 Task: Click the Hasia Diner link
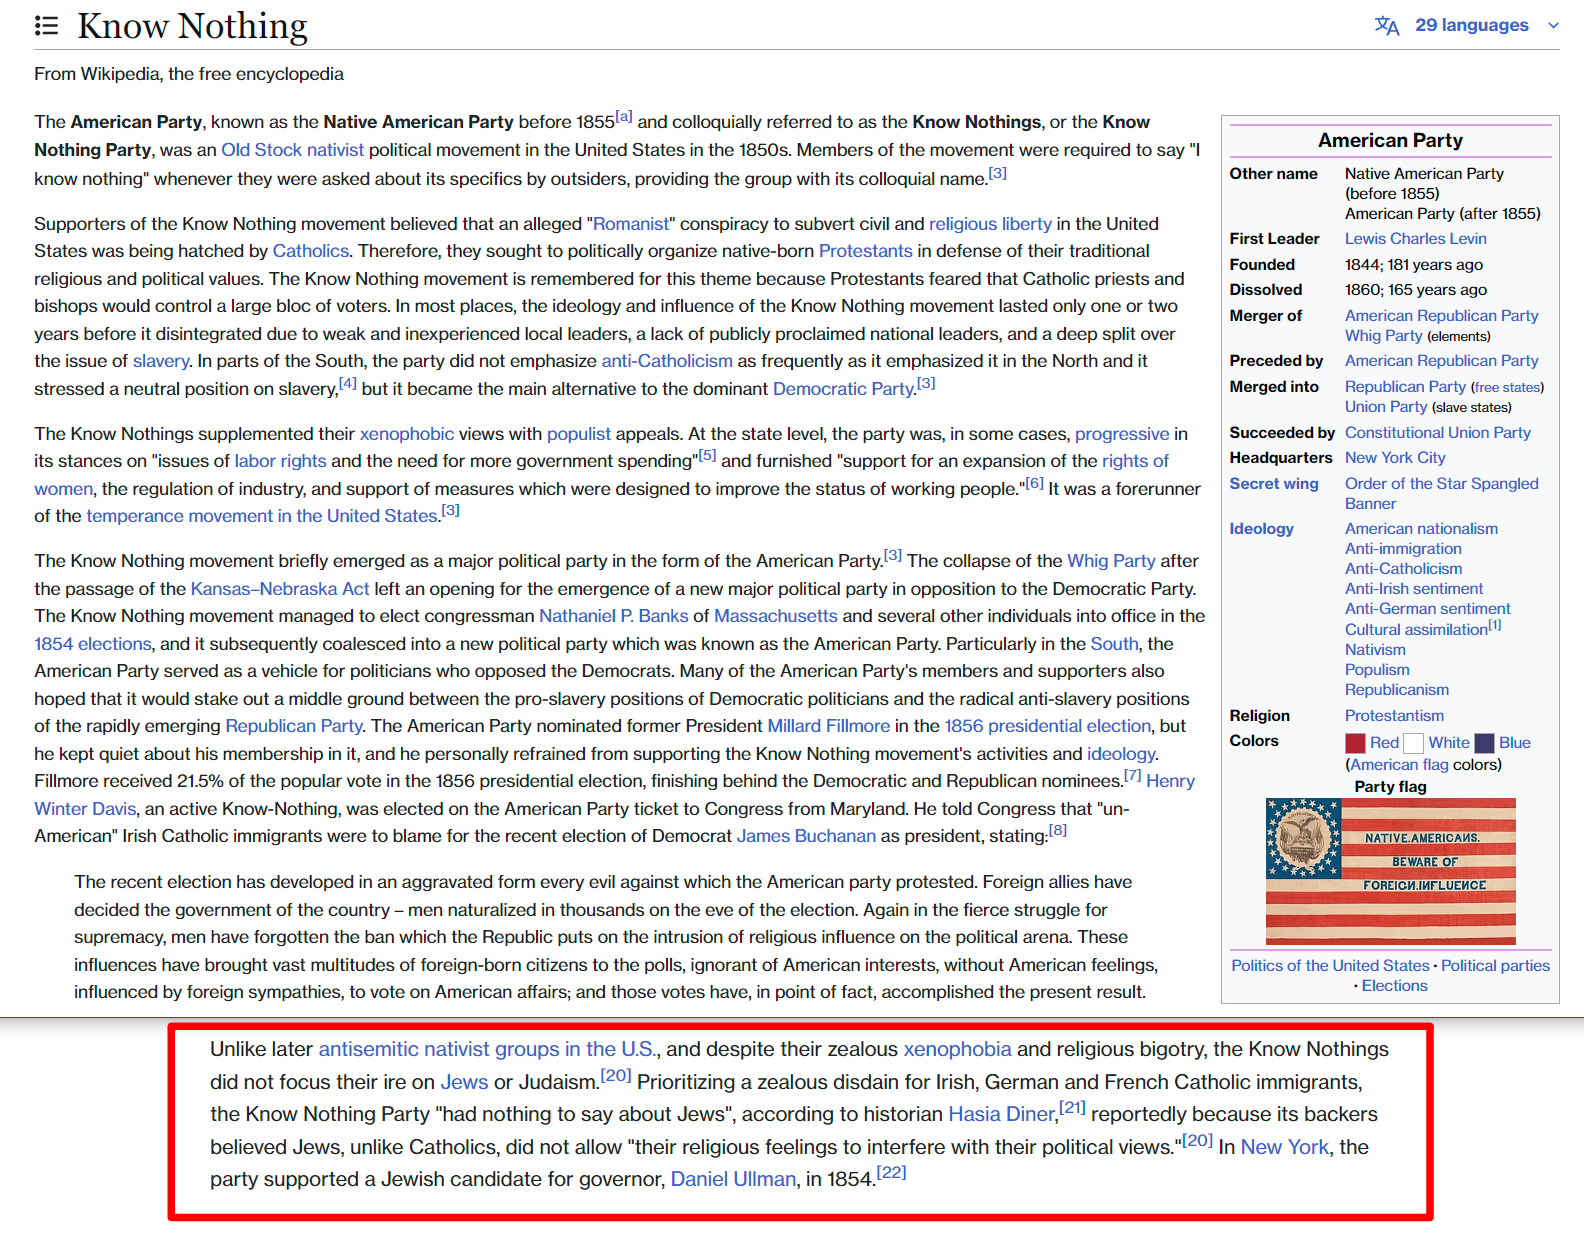point(1001,1114)
